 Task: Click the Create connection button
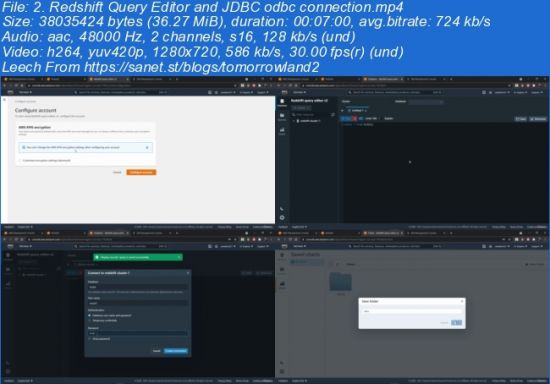coord(176,351)
